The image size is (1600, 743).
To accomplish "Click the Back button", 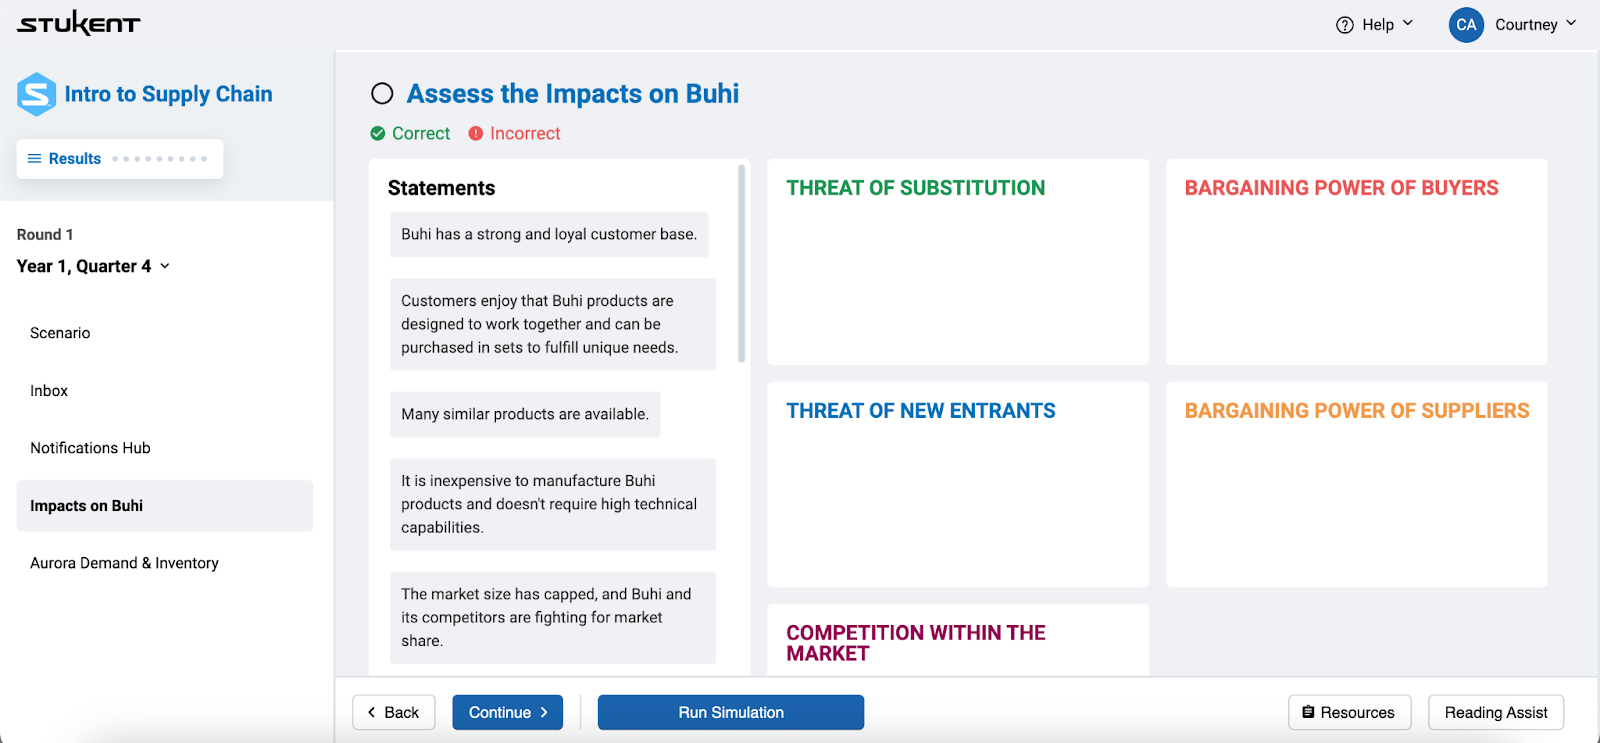I will click(x=394, y=712).
